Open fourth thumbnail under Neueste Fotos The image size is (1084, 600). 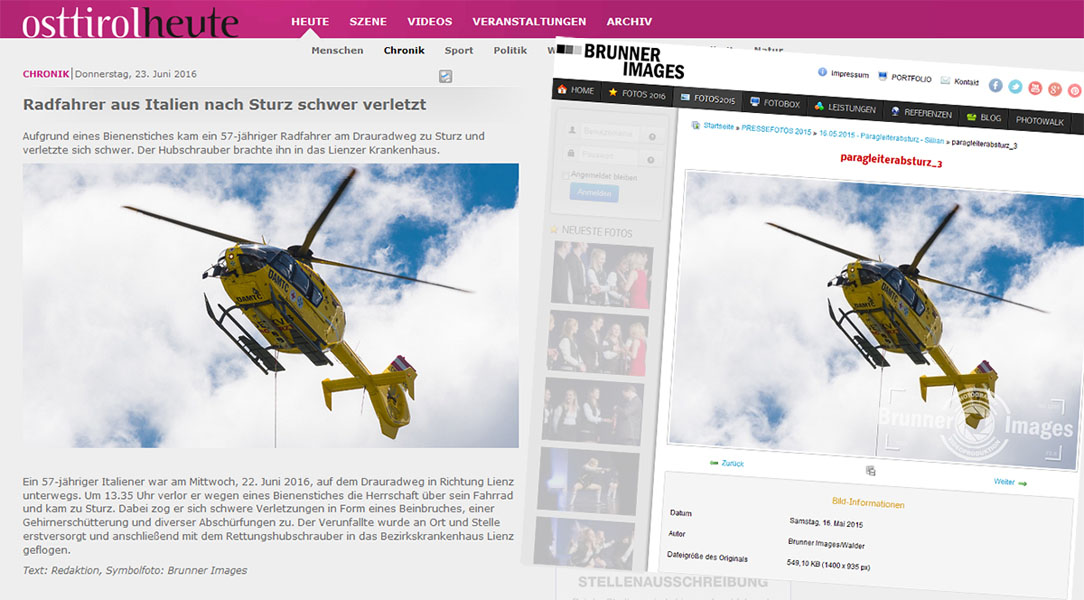coord(588,480)
